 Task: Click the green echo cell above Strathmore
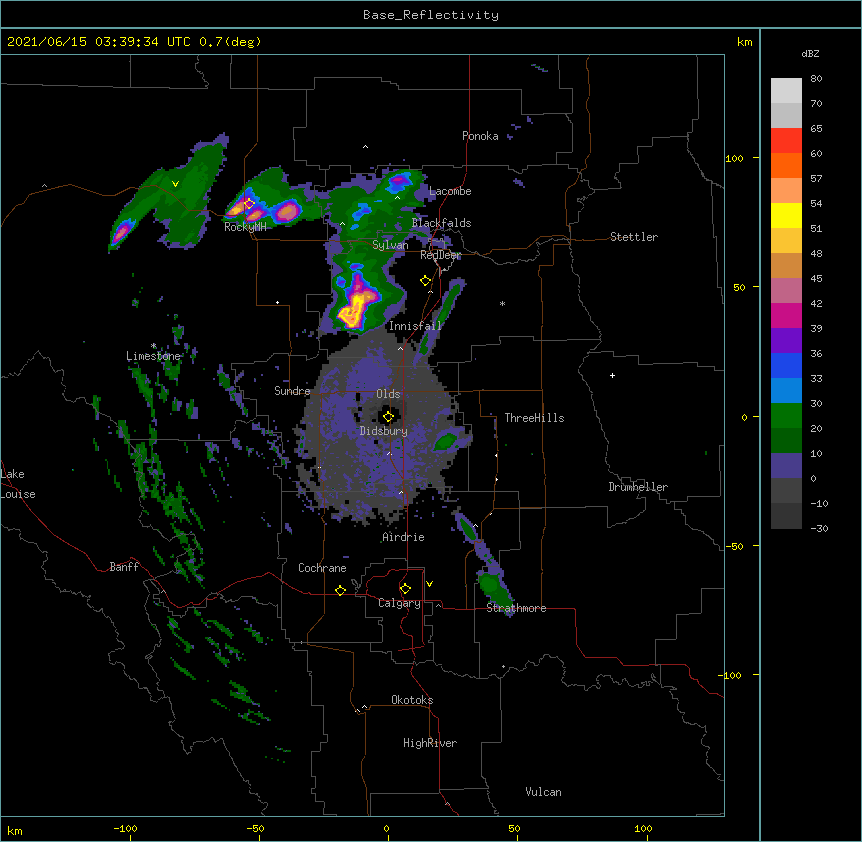489,584
